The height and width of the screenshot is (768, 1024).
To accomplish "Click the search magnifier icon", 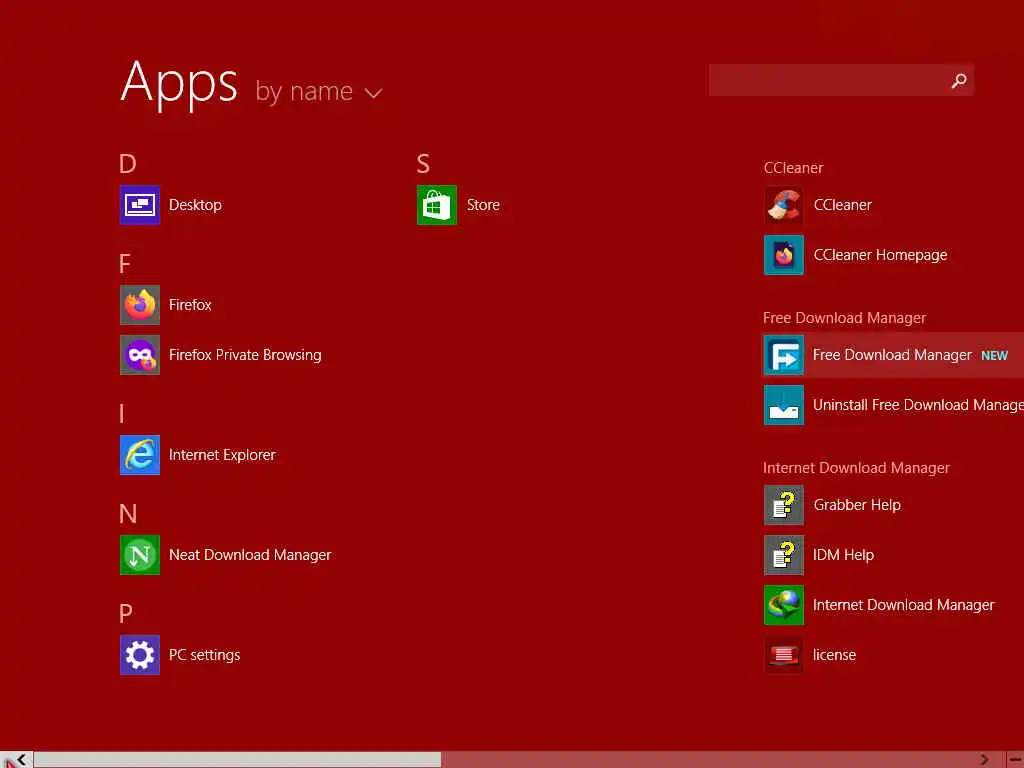I will point(959,80).
